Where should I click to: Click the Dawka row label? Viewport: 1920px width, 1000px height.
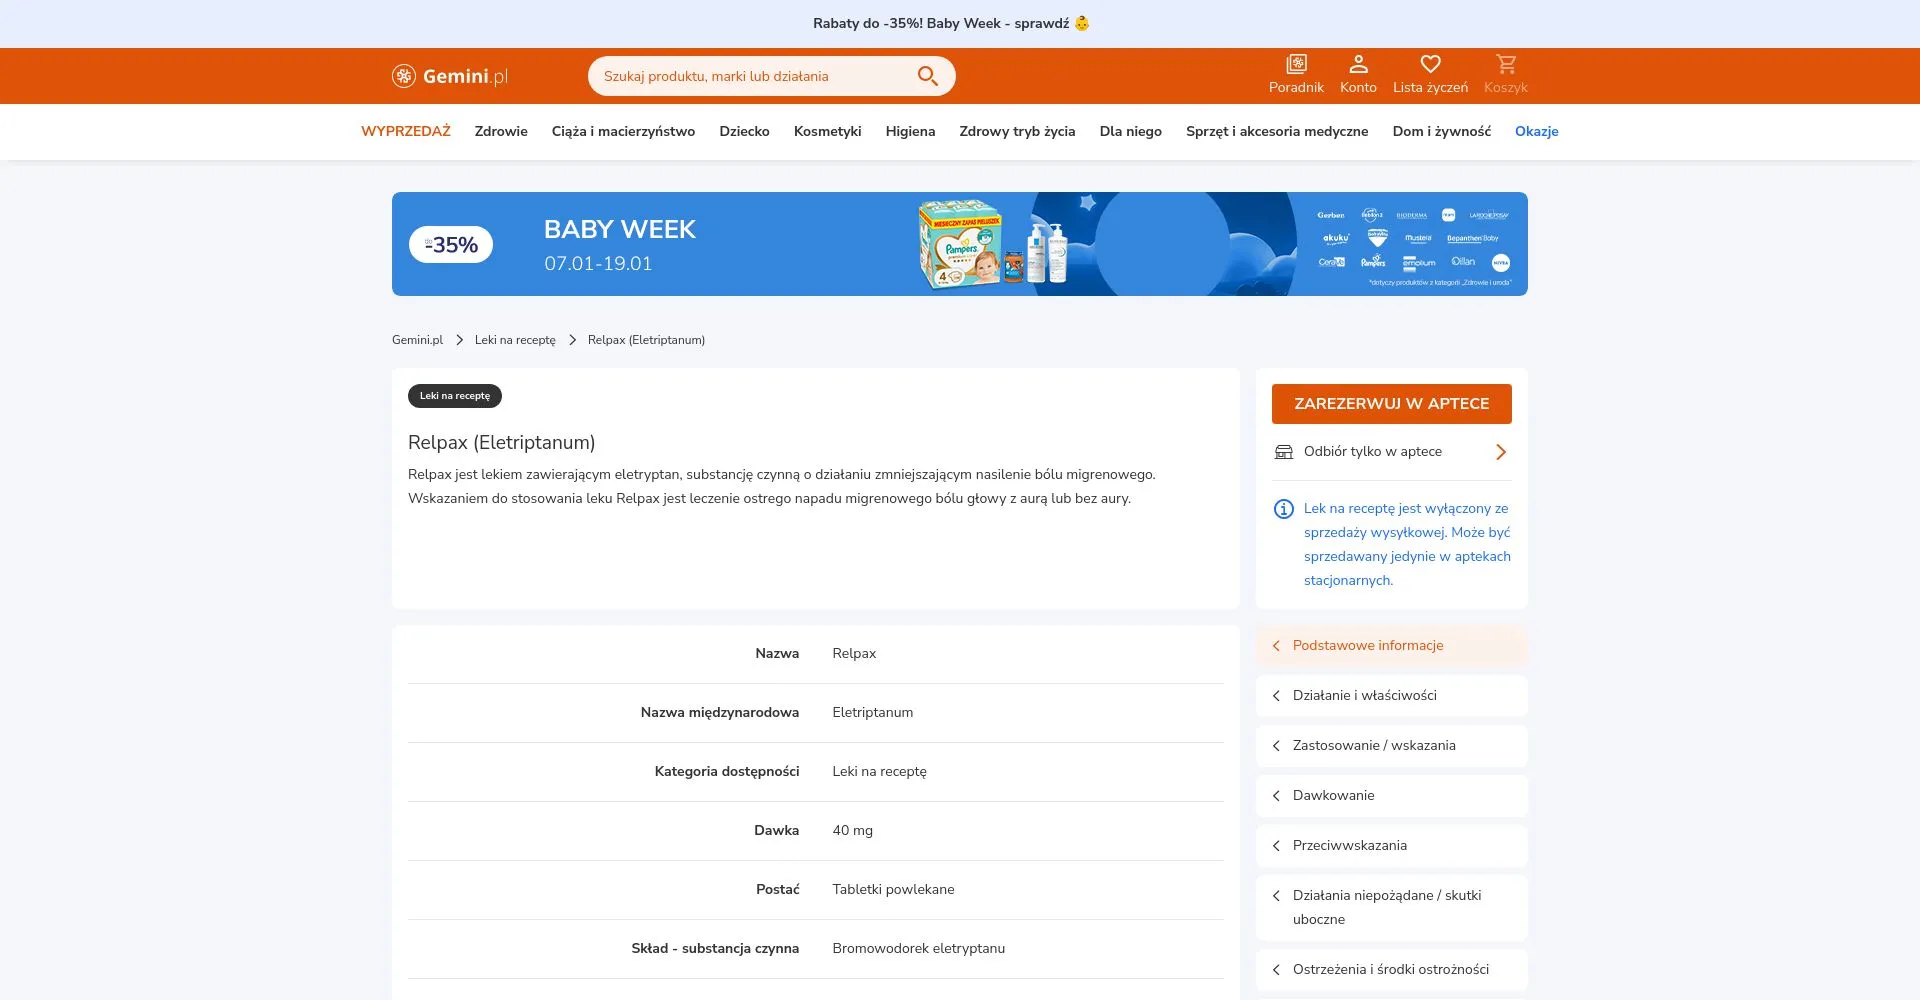(x=776, y=831)
